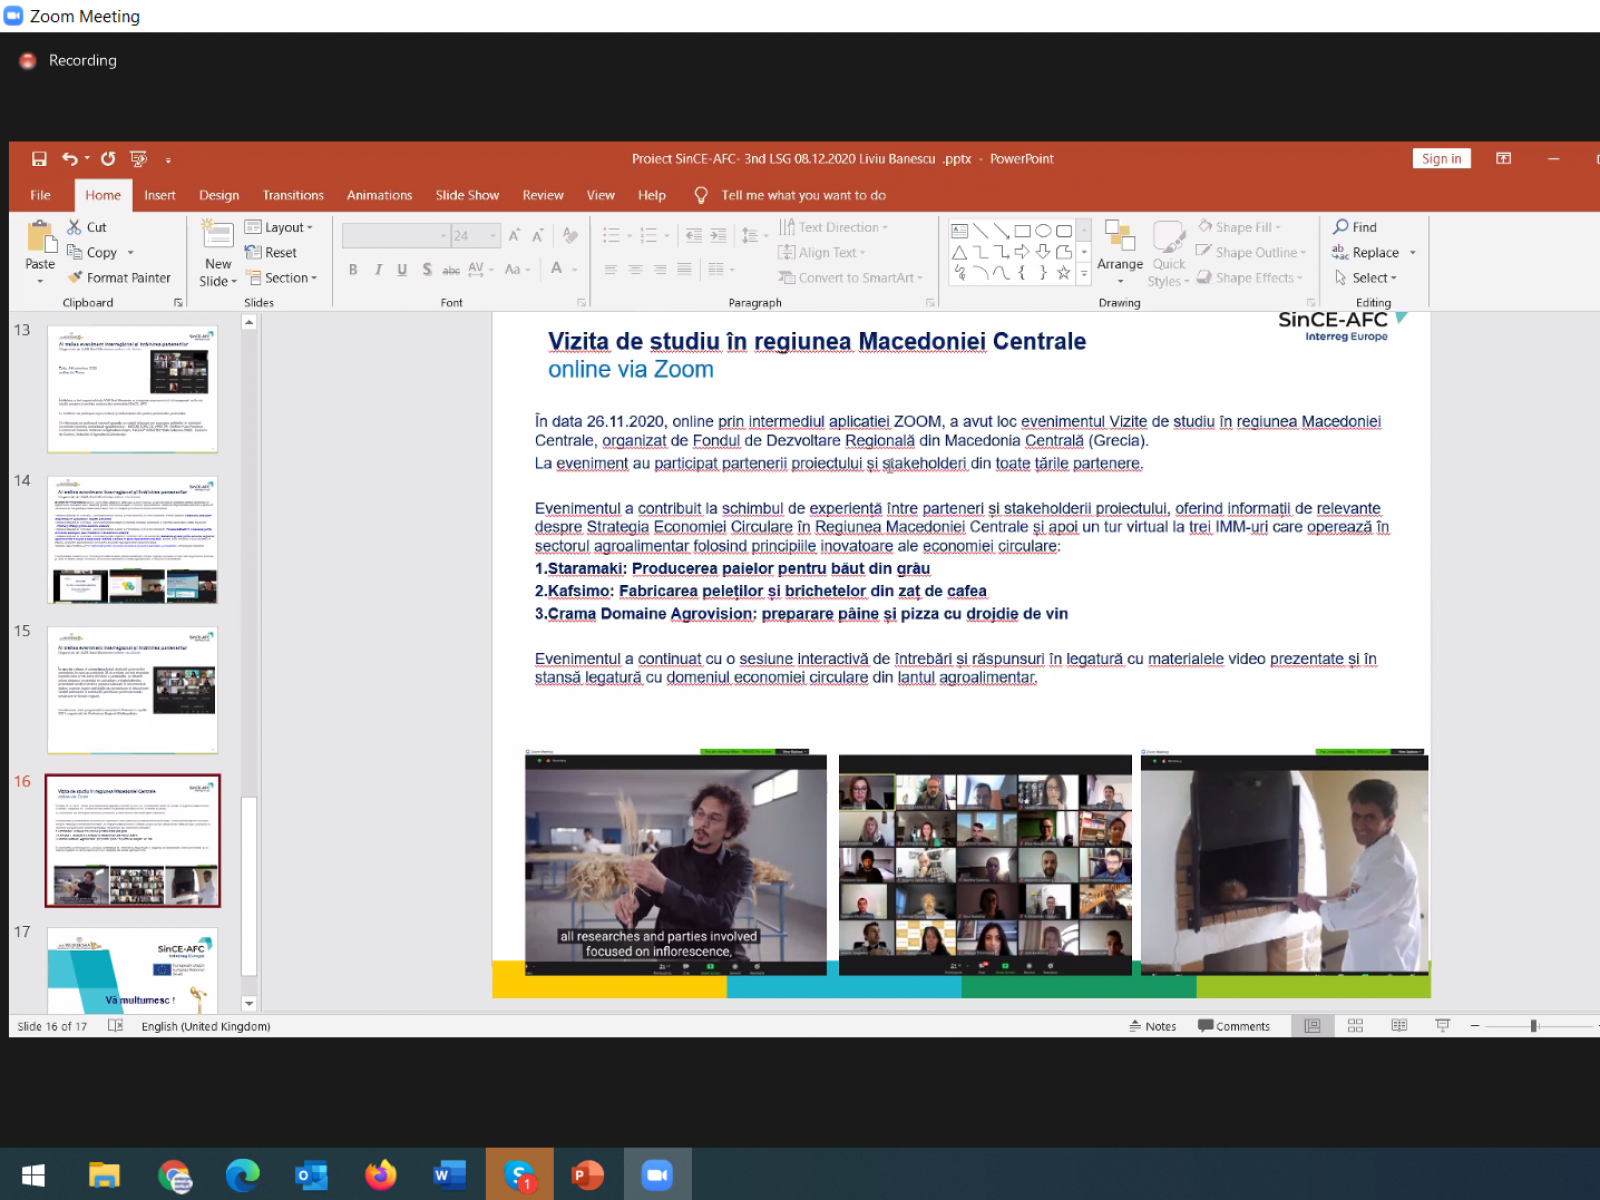
Task: Open the Select dropdown in Editing
Action: pos(1366,278)
